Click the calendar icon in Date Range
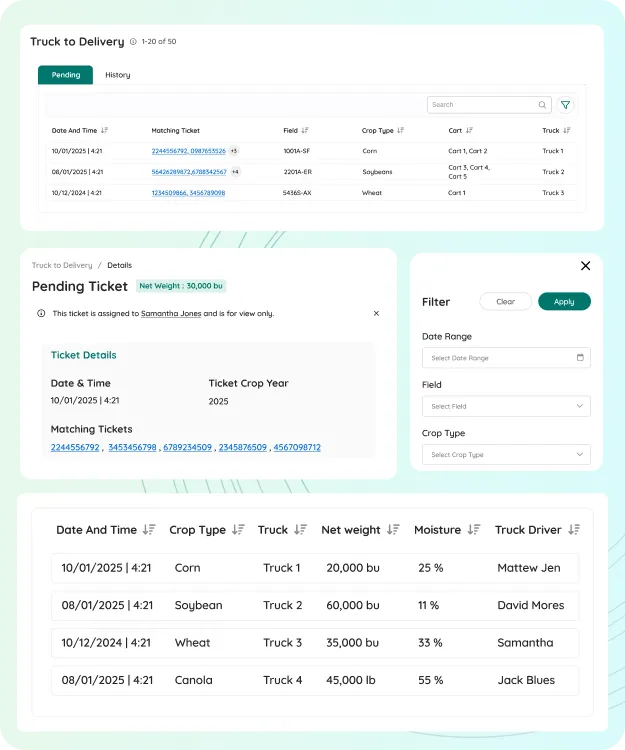 click(580, 358)
